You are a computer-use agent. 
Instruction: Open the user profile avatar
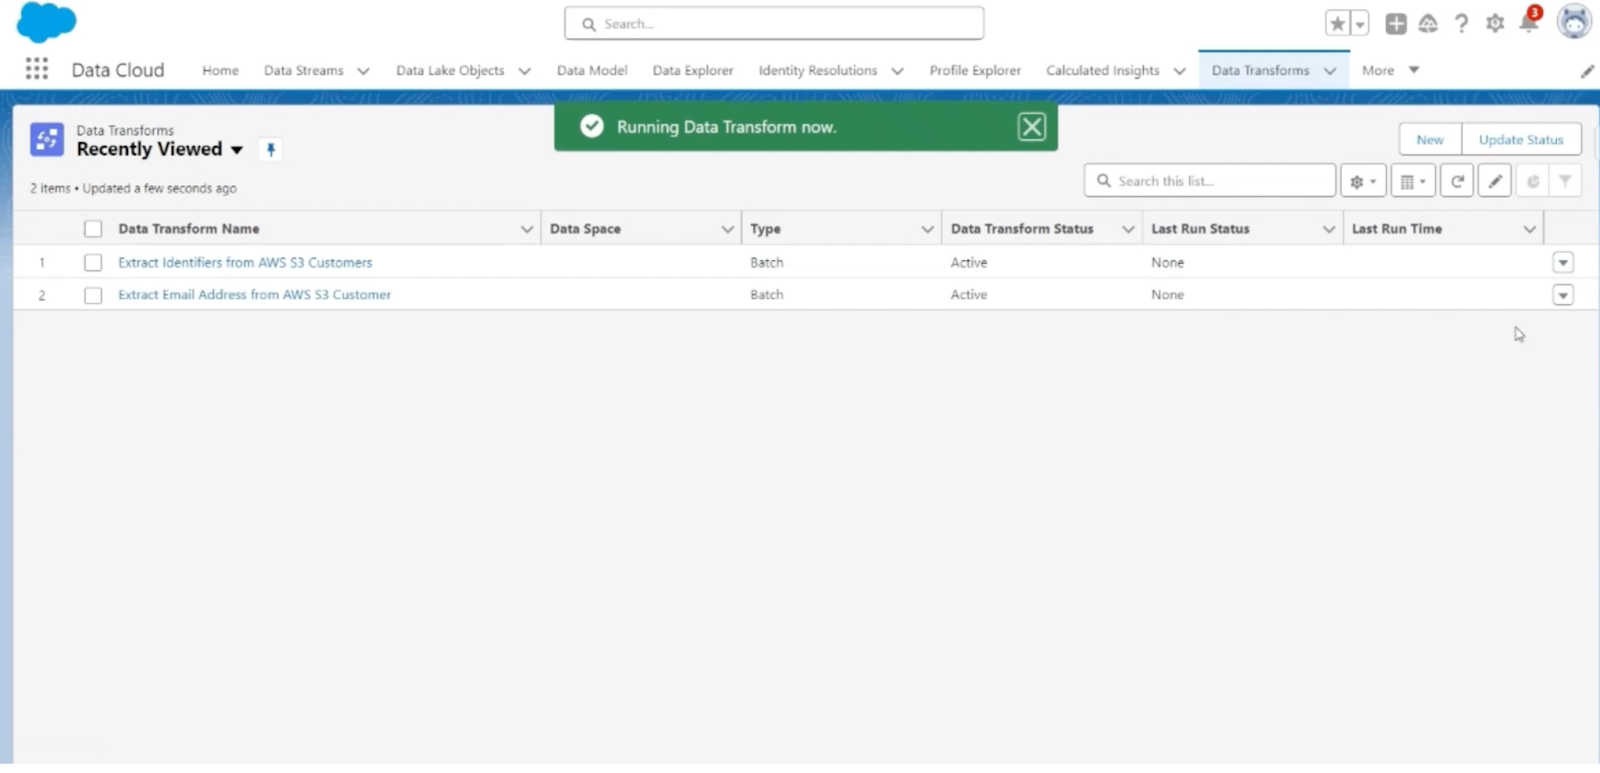[x=1574, y=22]
